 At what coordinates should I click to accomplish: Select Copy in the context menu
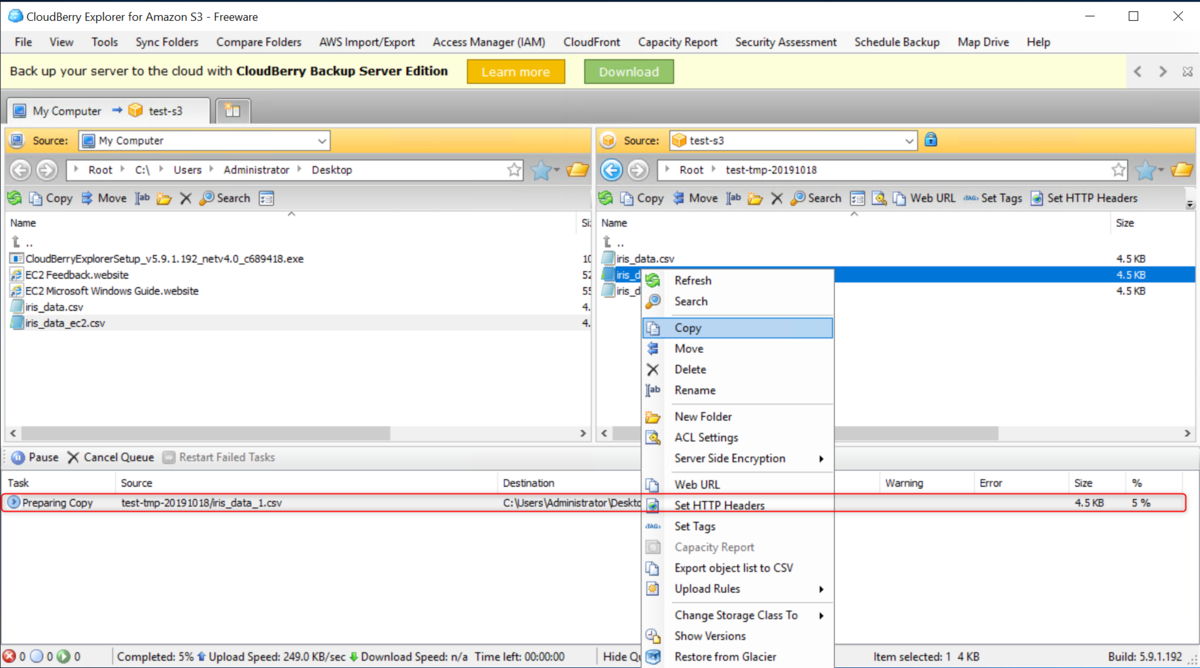(x=737, y=328)
